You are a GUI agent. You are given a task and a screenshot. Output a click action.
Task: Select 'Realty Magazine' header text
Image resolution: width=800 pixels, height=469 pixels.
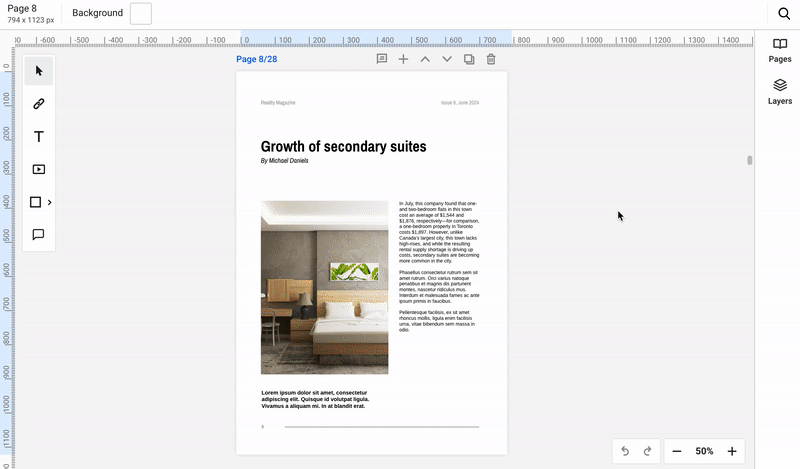(x=278, y=103)
